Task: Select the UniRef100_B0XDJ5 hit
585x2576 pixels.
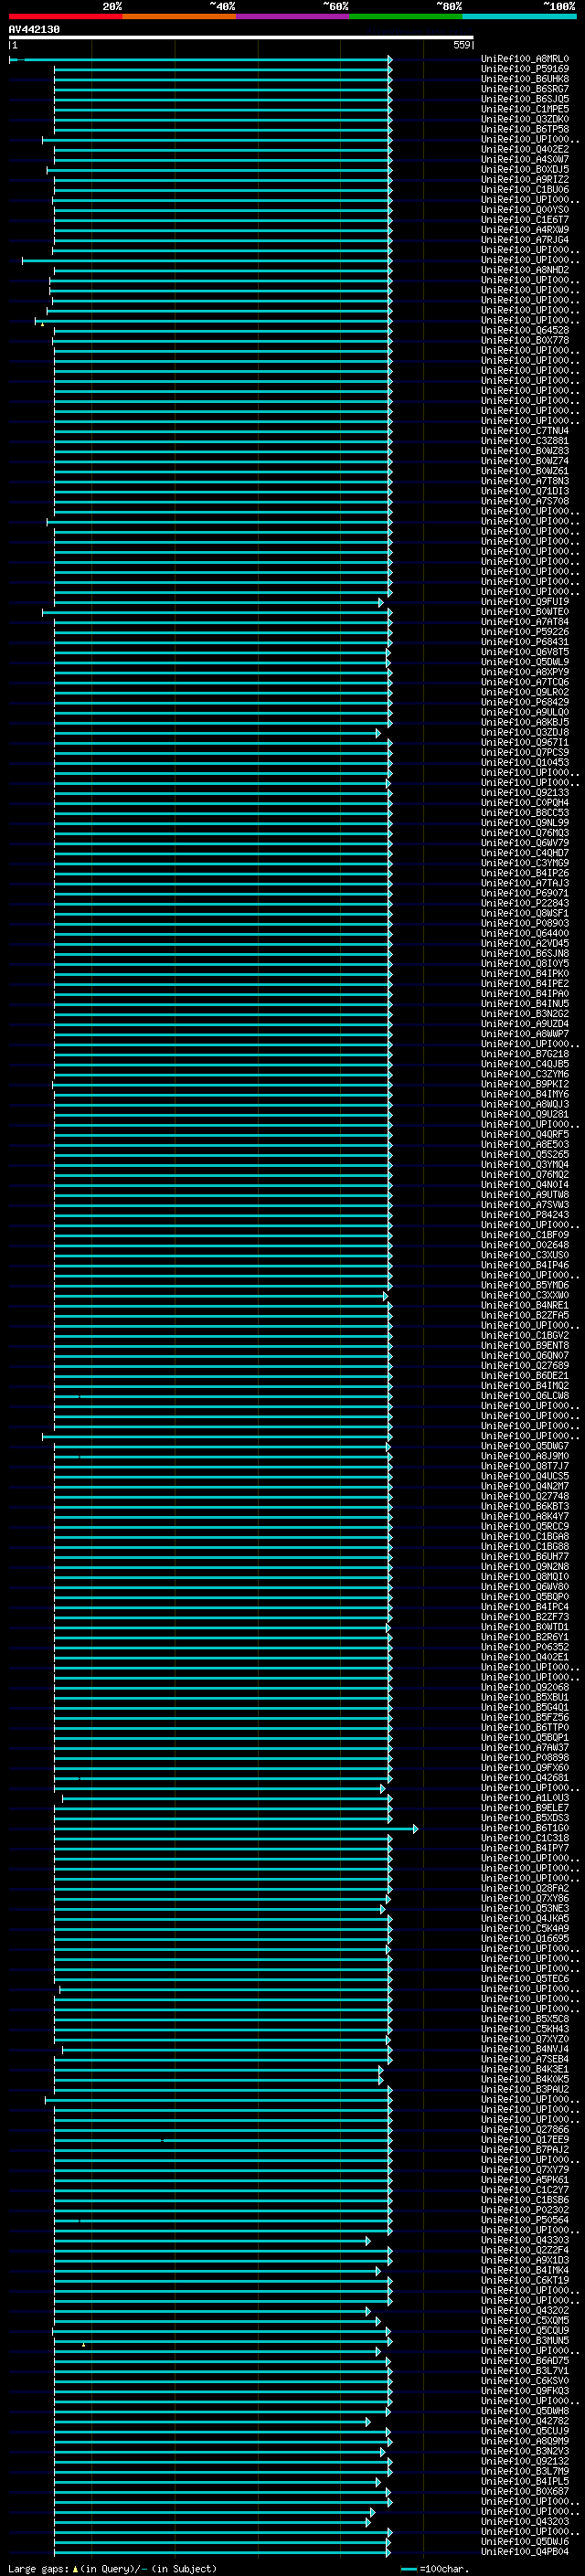Action: (525, 170)
